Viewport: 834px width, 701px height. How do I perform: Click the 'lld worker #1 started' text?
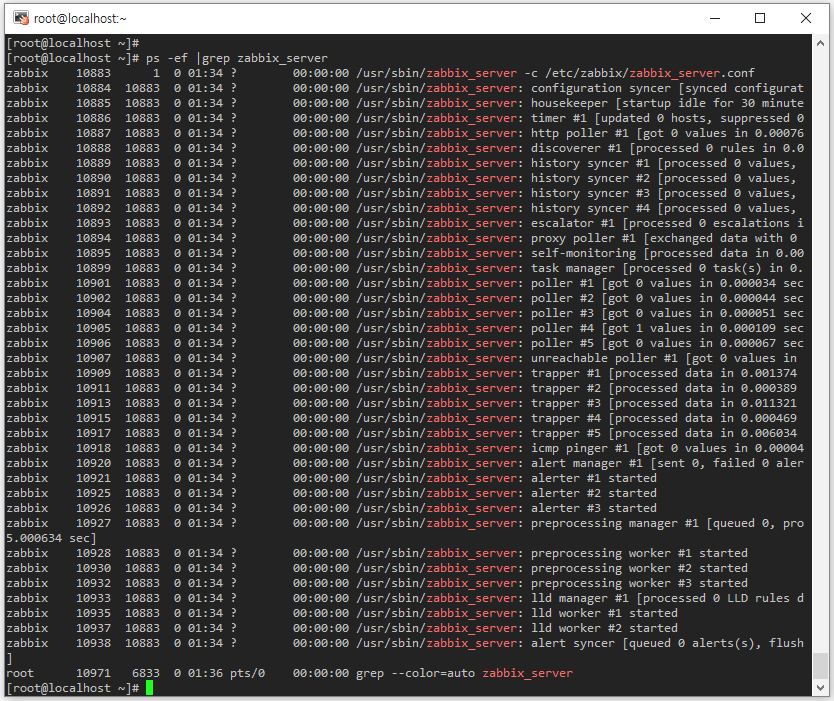[x=604, y=613]
